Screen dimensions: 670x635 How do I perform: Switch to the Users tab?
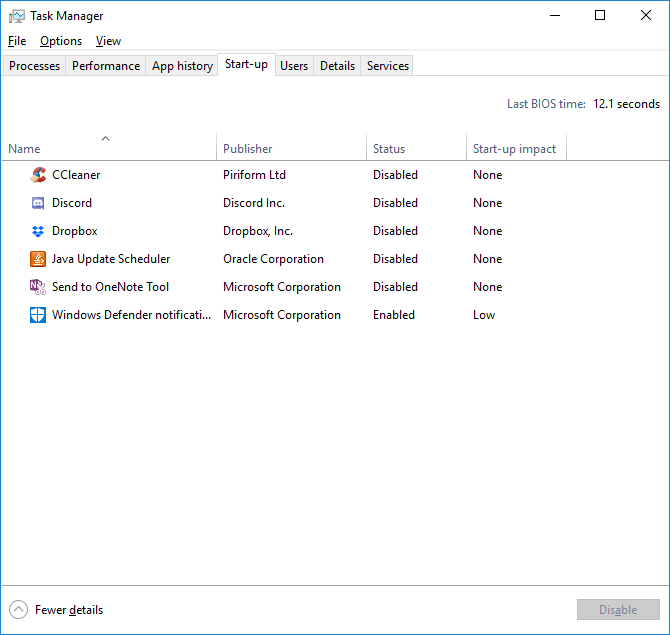tap(294, 66)
